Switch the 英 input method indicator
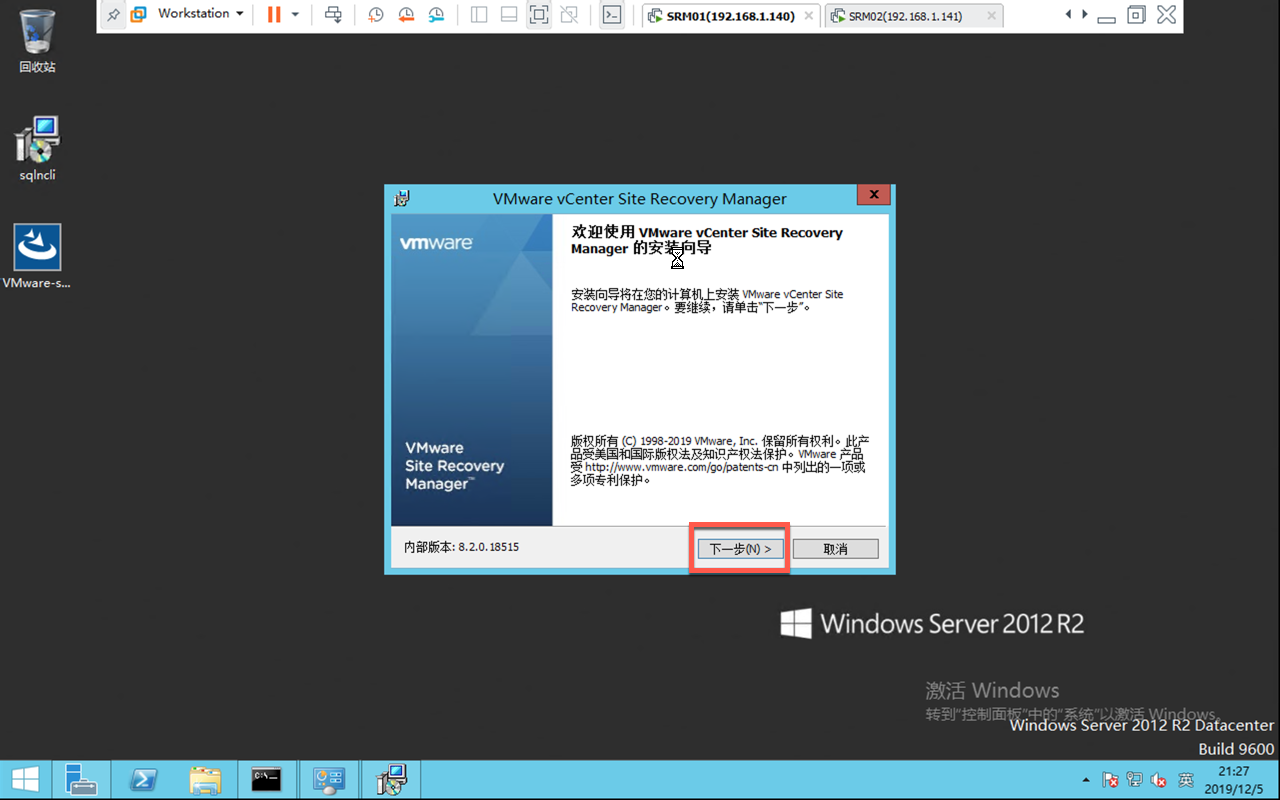The height and width of the screenshot is (800, 1280). click(x=1186, y=780)
